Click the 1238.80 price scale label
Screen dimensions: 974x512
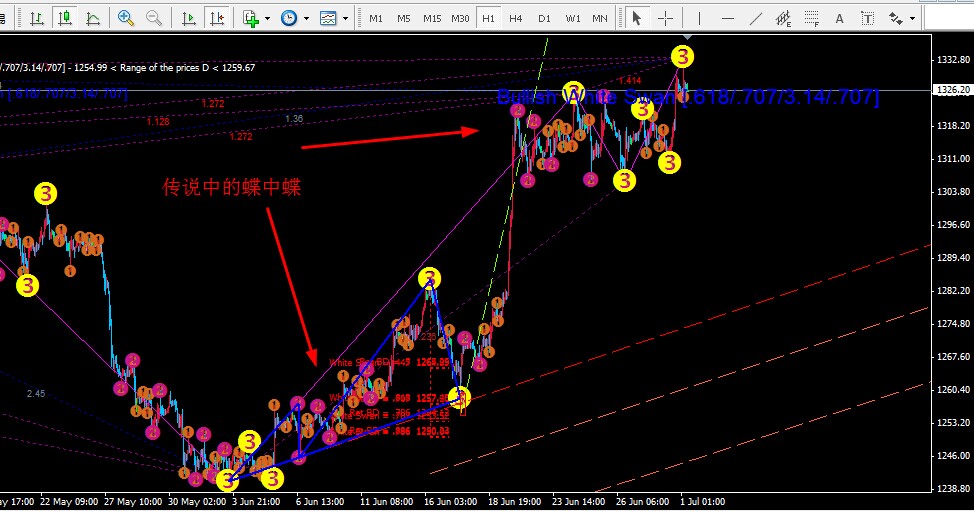pyautogui.click(x=953, y=488)
